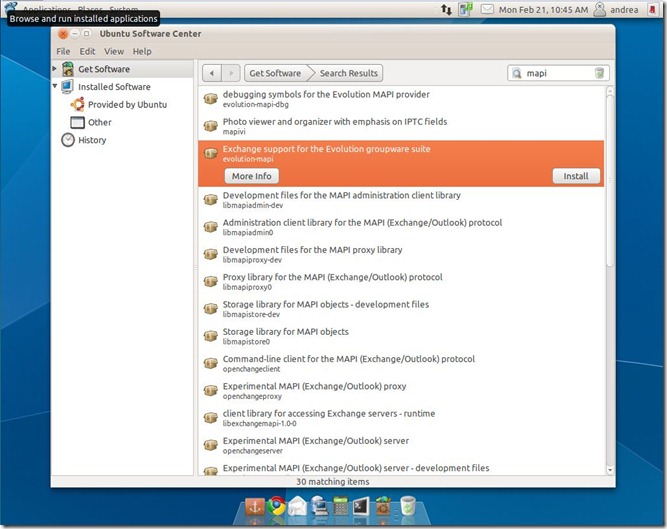Collapse the Installed Software tree node
Image resolution: width=667 pixels, height=529 pixels.
[x=55, y=87]
